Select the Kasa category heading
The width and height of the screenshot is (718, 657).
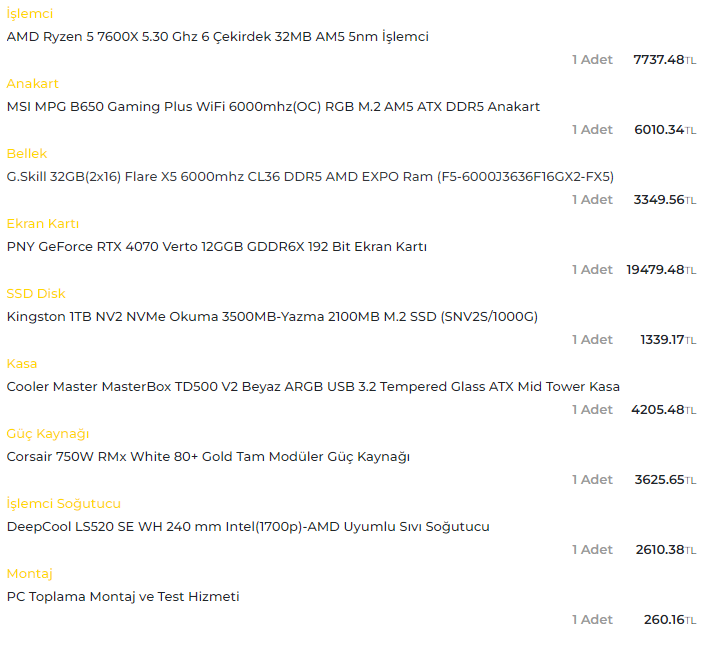point(22,364)
